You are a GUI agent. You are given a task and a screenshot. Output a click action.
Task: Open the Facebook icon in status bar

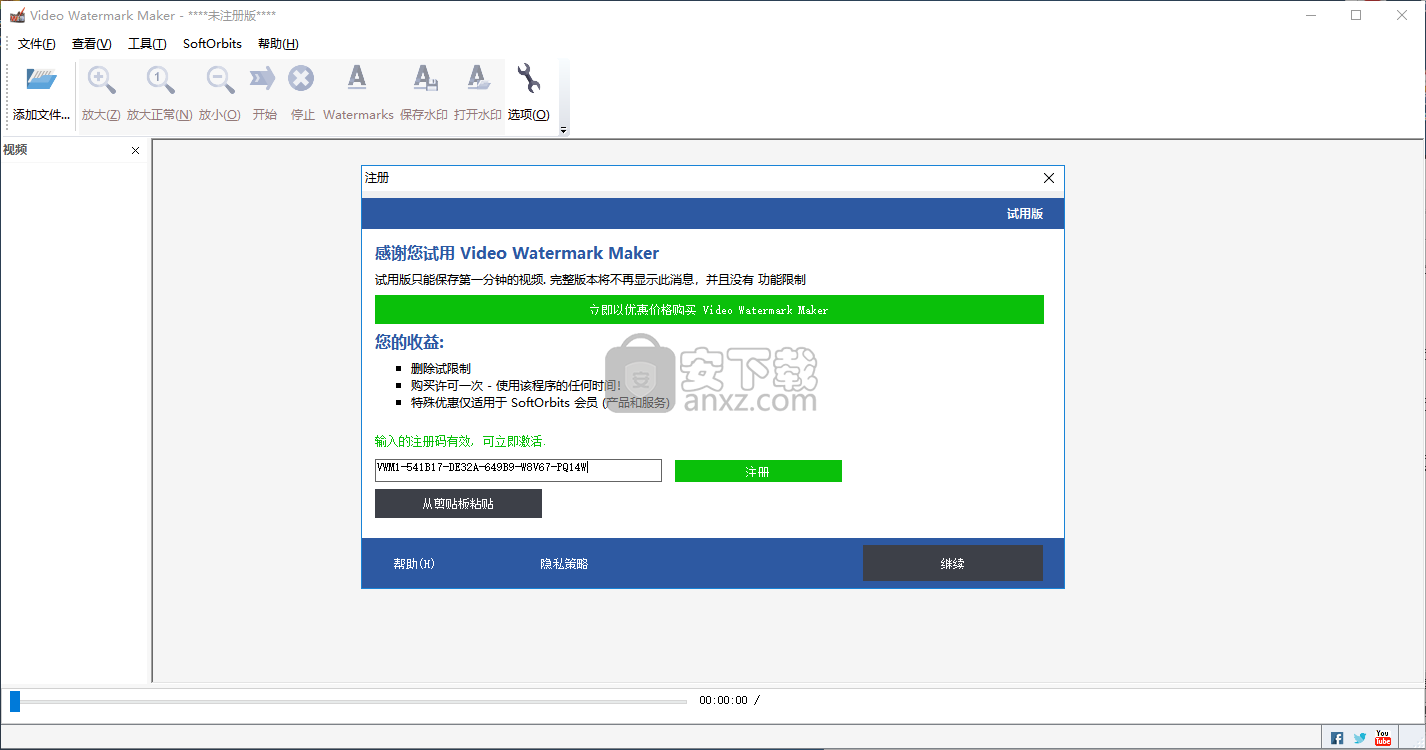point(1337,738)
